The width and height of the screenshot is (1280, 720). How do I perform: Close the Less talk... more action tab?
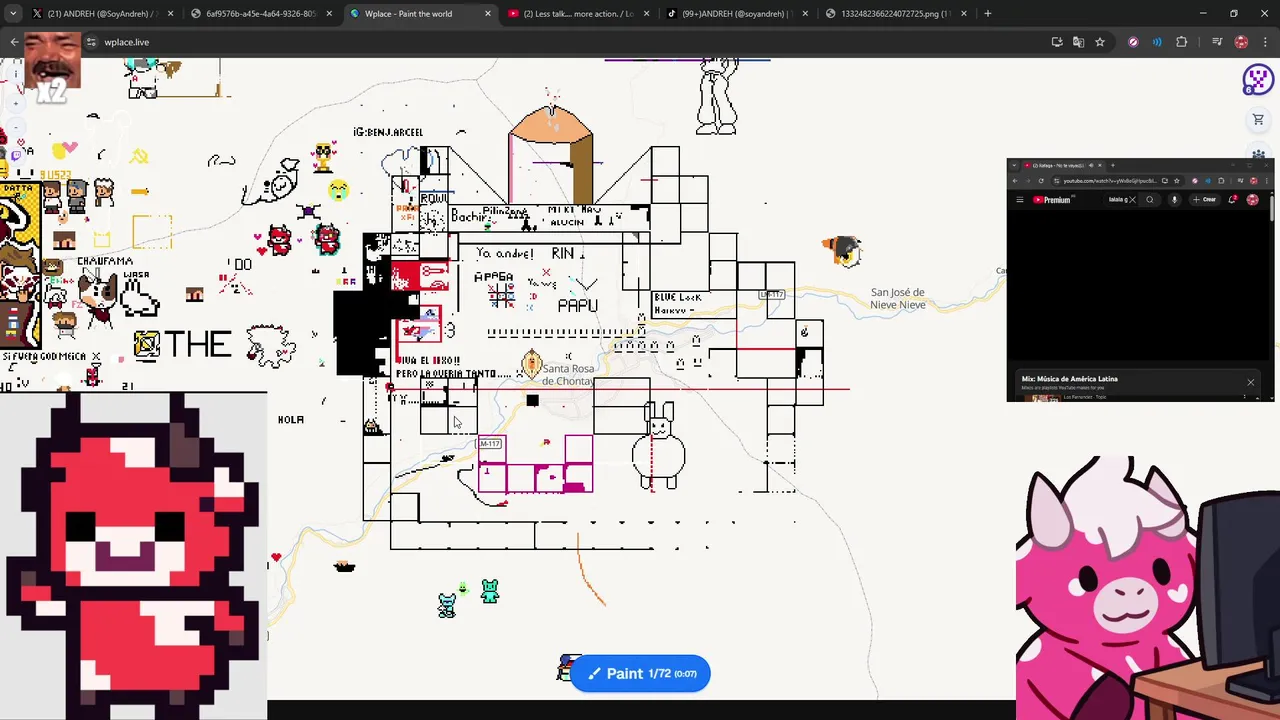647,14
